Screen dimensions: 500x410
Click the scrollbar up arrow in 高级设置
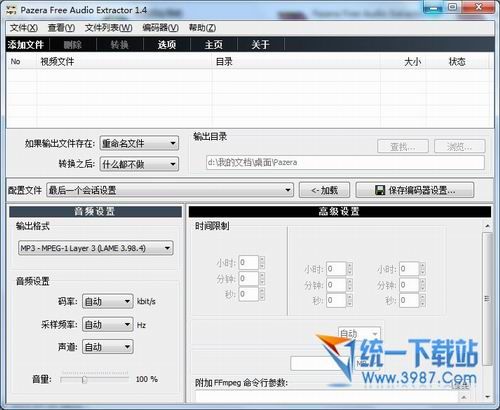pyautogui.click(x=487, y=226)
